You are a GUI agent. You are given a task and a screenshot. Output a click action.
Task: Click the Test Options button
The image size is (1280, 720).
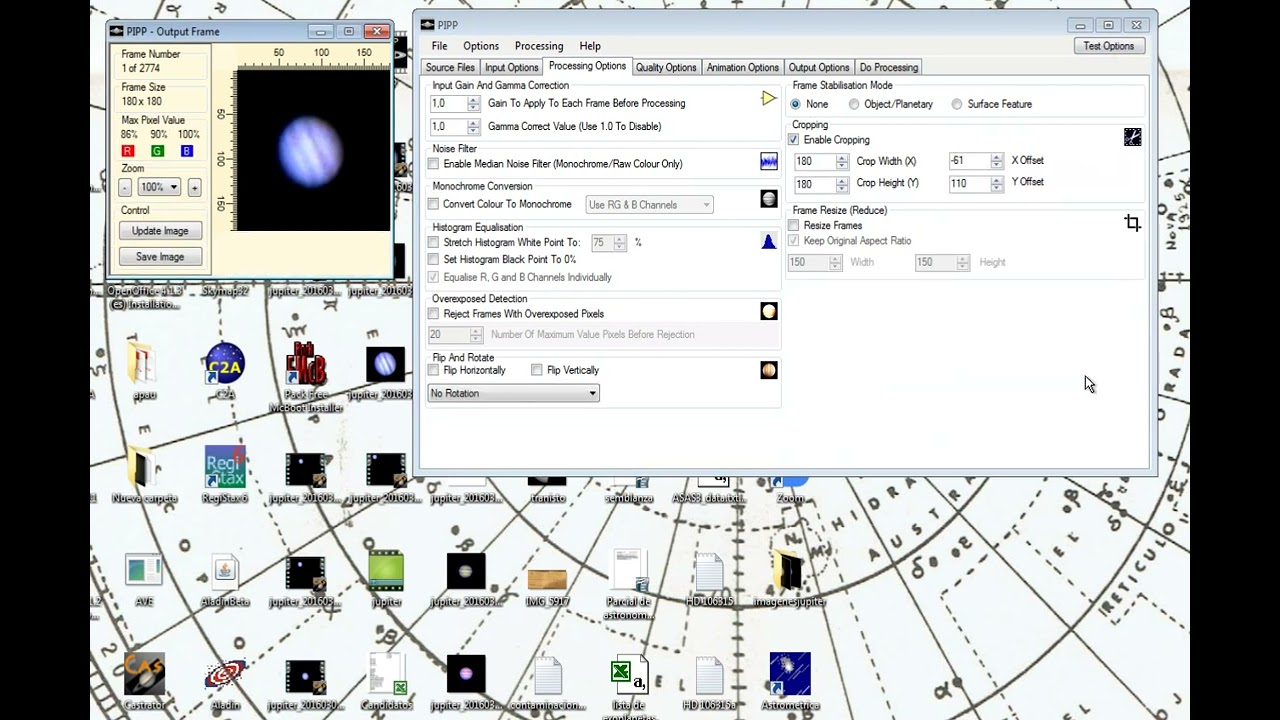tap(1109, 46)
